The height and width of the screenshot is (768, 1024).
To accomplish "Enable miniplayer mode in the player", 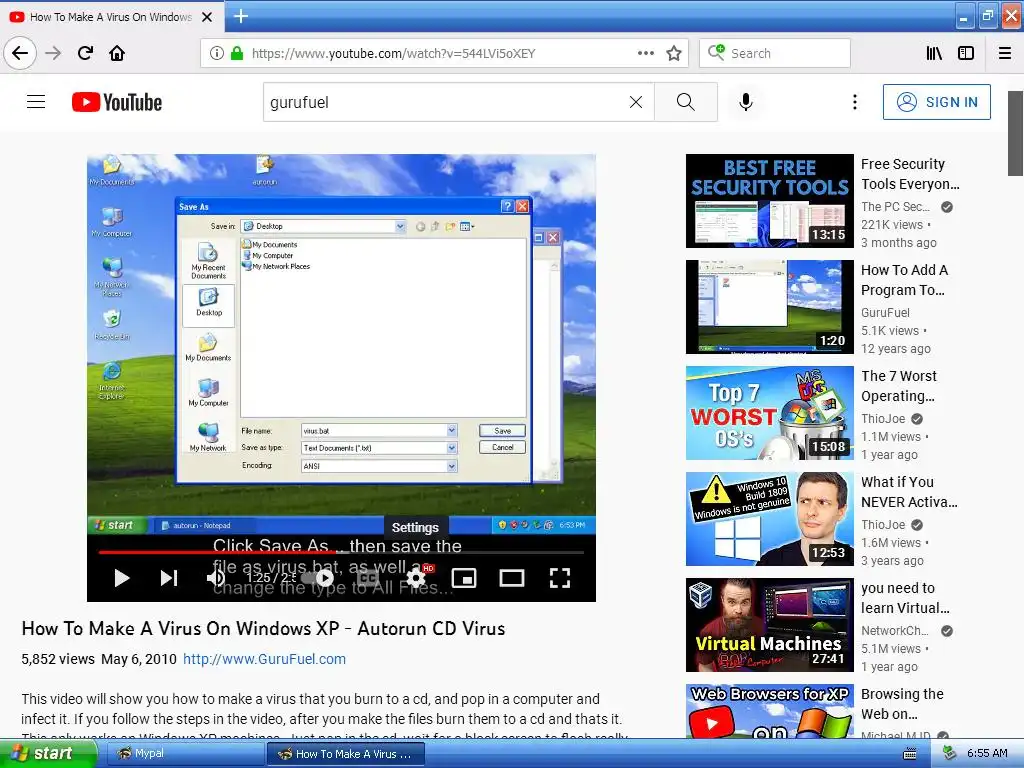I will [x=464, y=578].
